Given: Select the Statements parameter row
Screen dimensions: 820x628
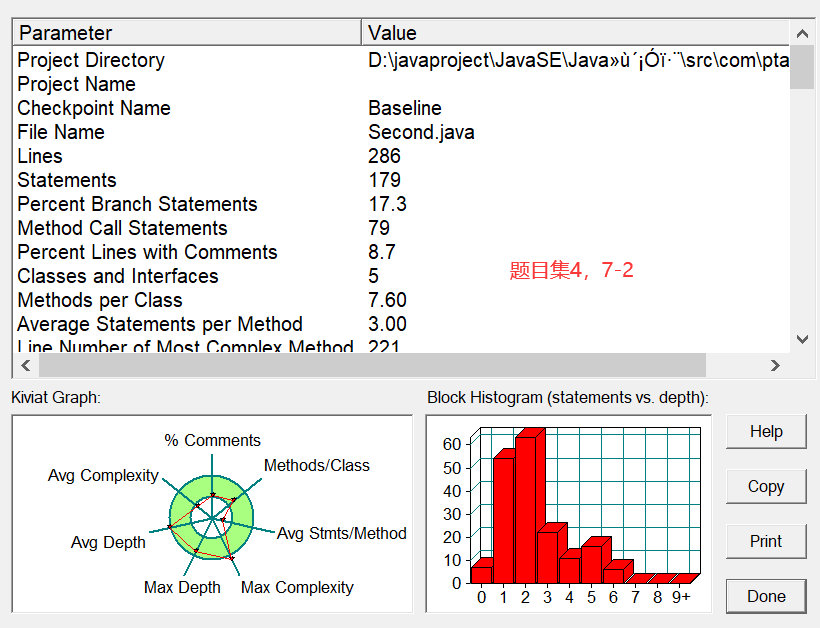Looking at the screenshot, I should point(401,180).
